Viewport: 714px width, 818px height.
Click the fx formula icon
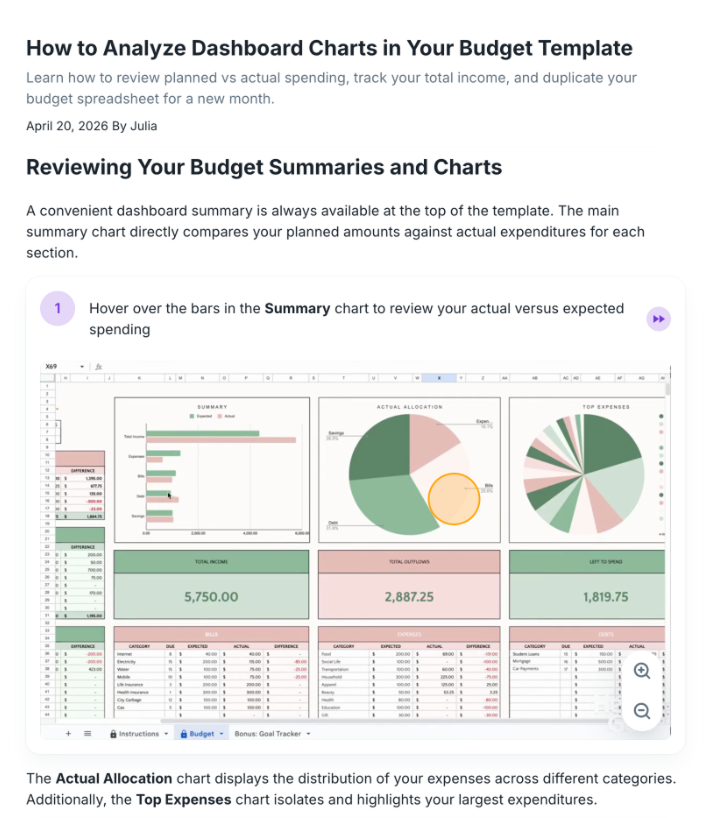(99, 367)
